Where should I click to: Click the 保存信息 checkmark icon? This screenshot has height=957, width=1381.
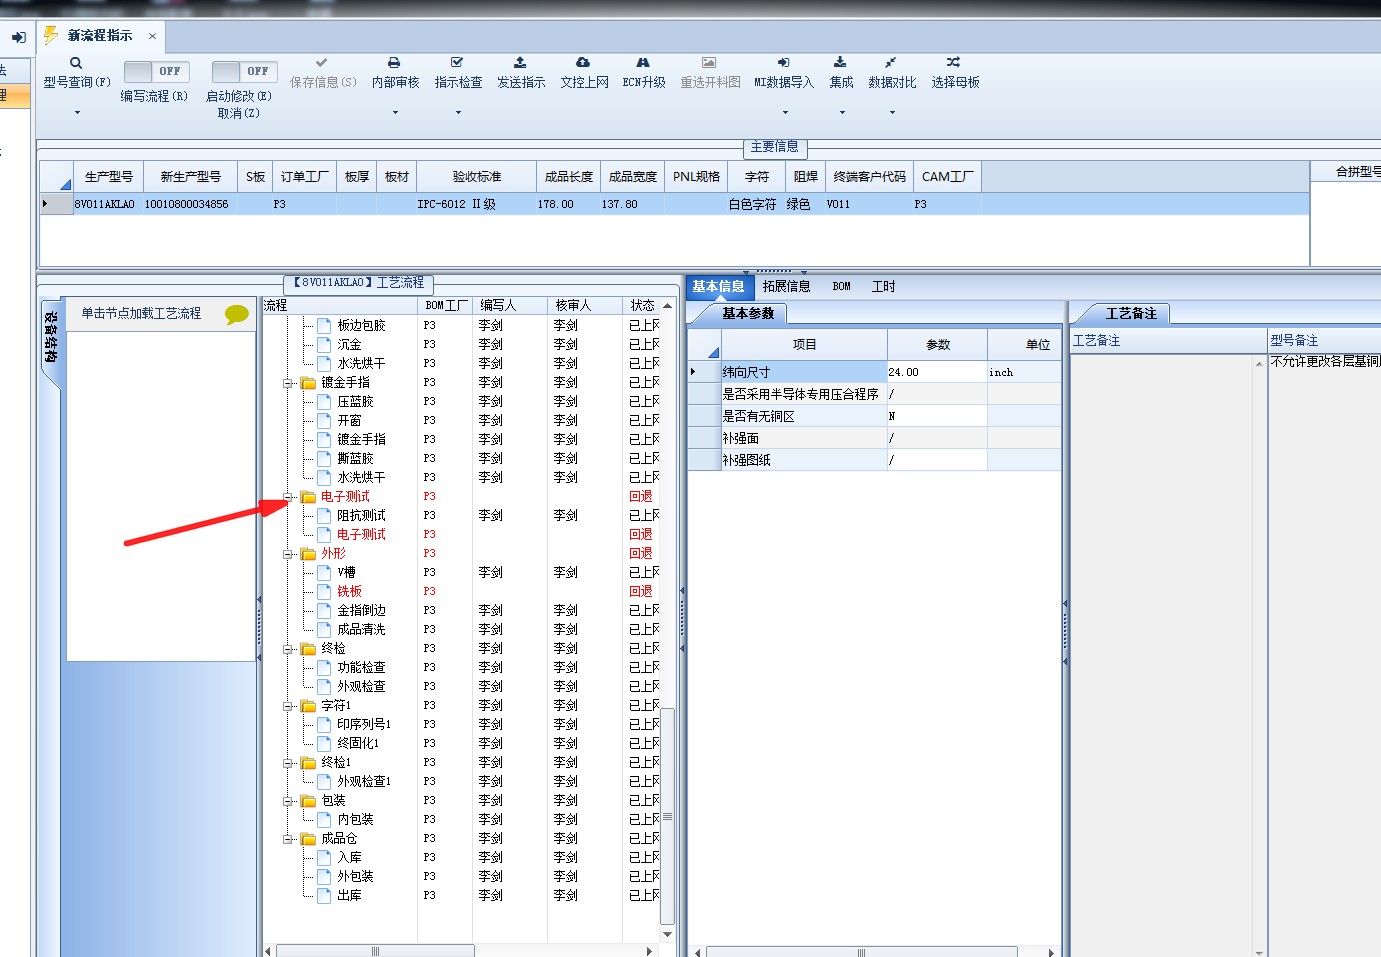click(321, 63)
